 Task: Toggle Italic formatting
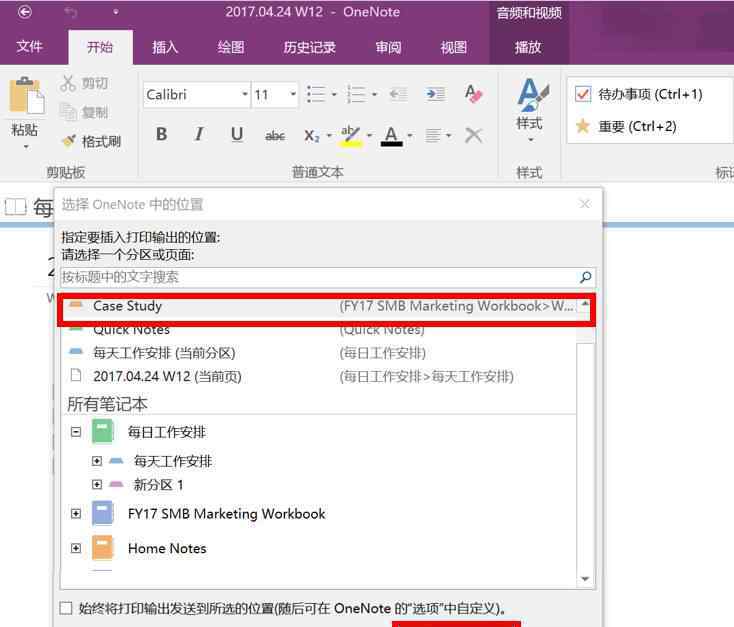coord(199,134)
